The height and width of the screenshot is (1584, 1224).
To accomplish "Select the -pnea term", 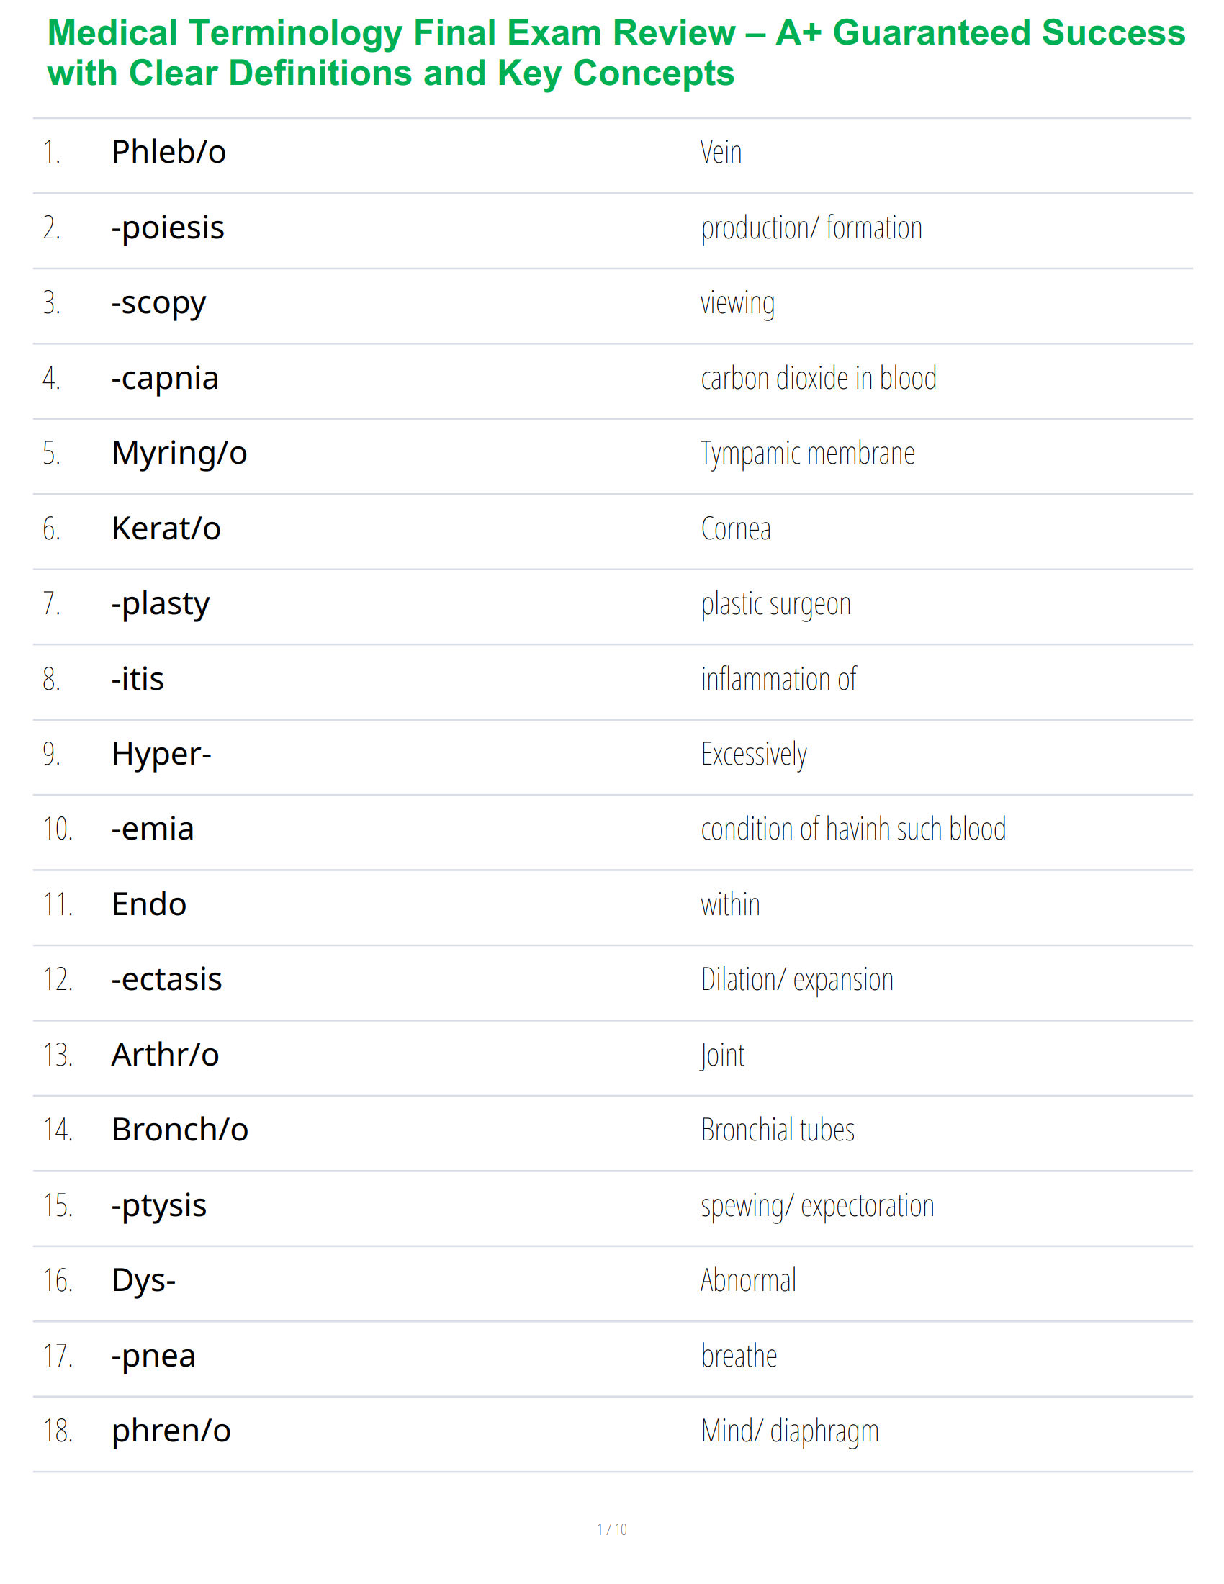I will point(154,1357).
